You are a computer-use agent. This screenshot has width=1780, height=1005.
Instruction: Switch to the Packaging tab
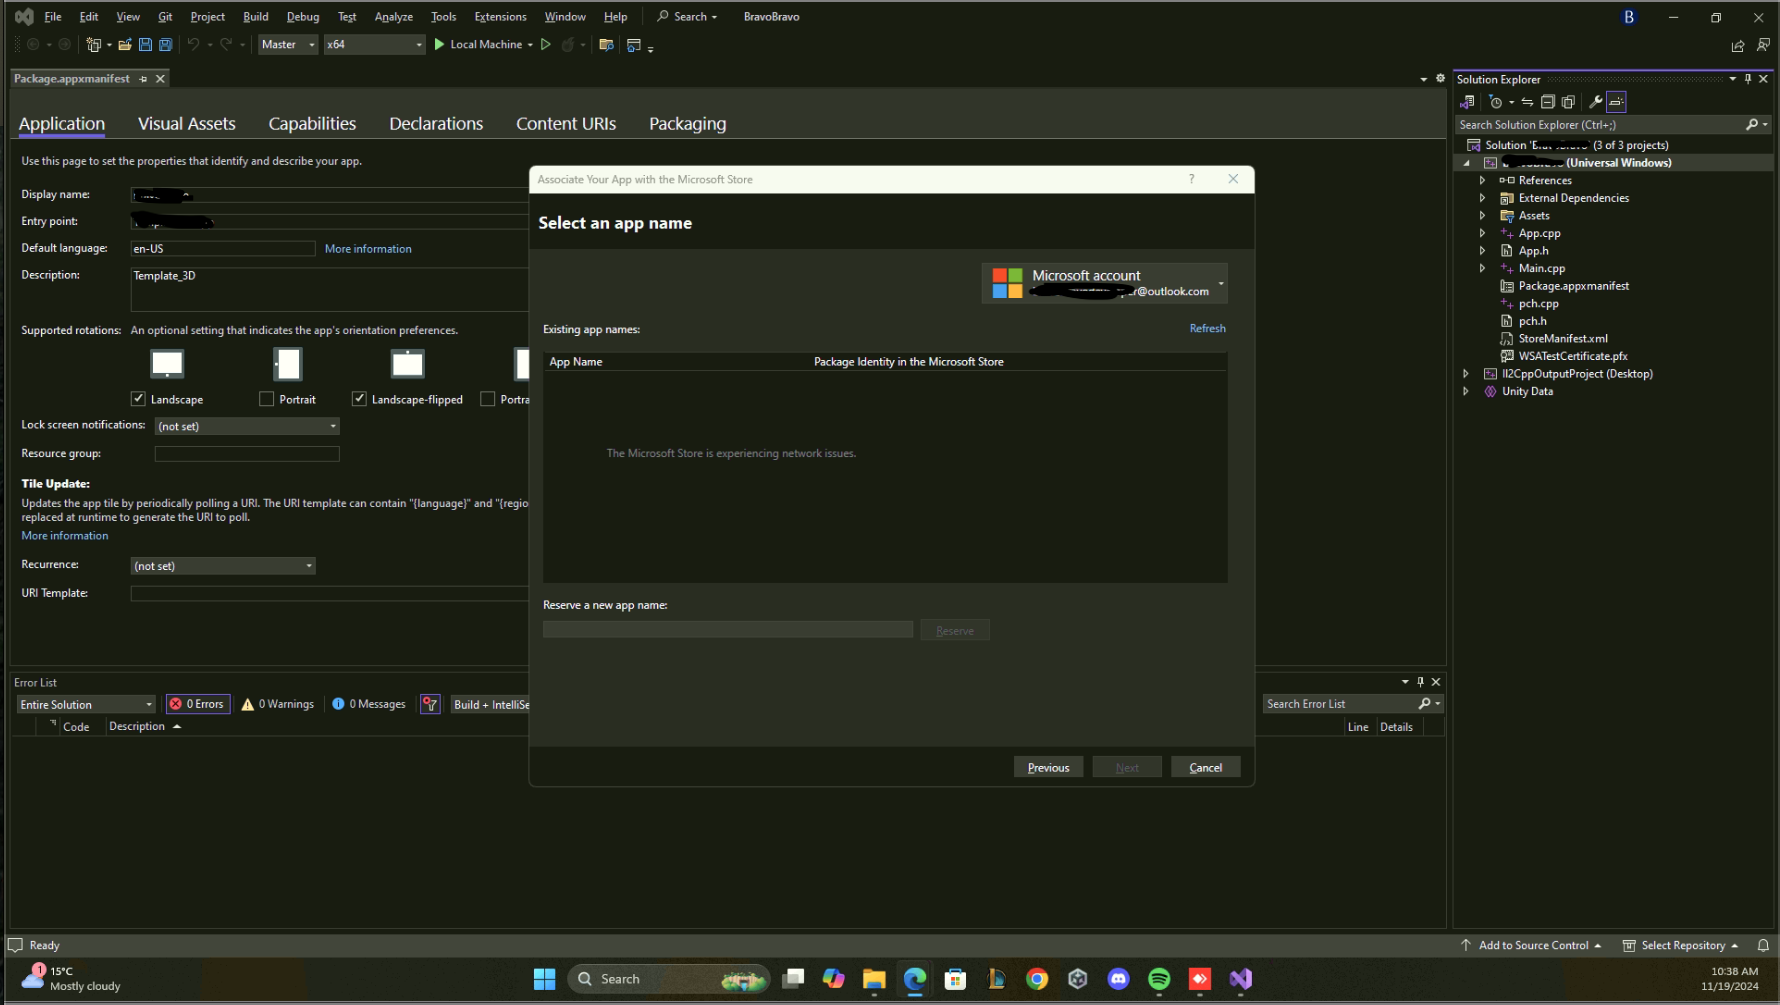(x=688, y=124)
